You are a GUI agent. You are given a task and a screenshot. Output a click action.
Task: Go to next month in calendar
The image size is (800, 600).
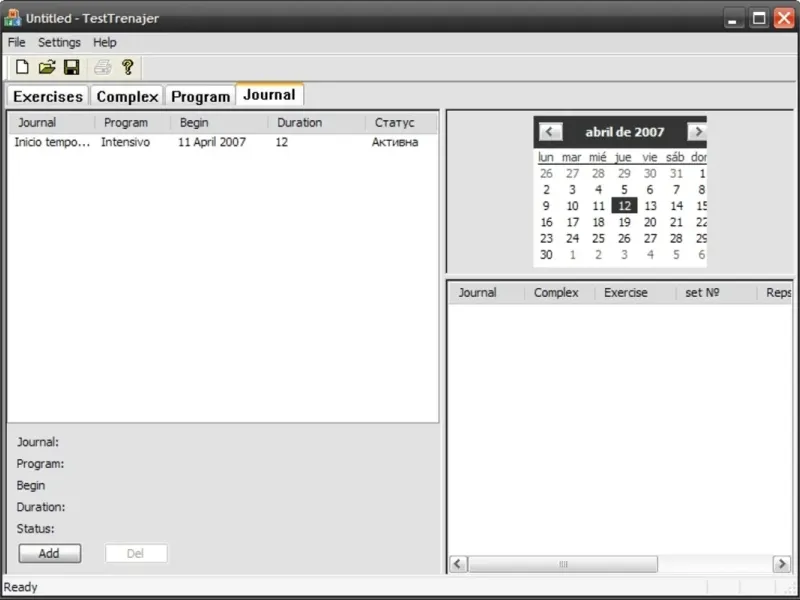pos(697,132)
